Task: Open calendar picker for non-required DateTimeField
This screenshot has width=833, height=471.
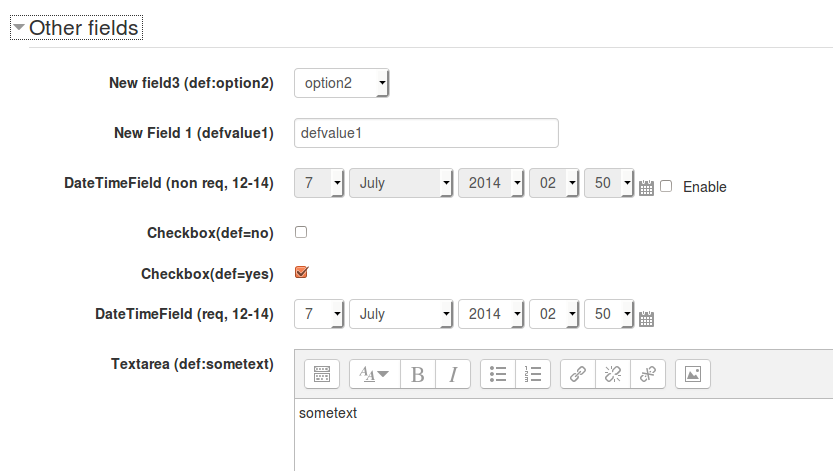Action: 646,187
